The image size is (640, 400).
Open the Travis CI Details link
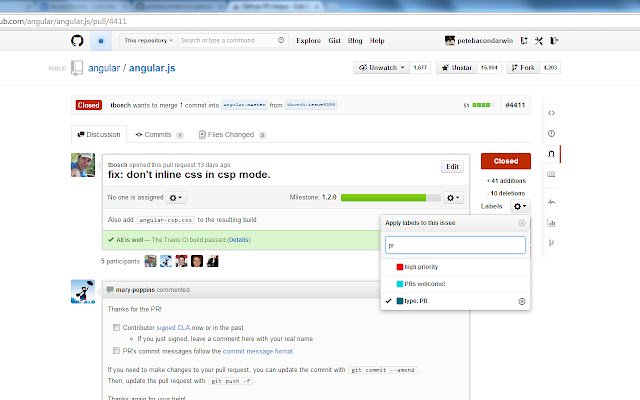(238, 240)
